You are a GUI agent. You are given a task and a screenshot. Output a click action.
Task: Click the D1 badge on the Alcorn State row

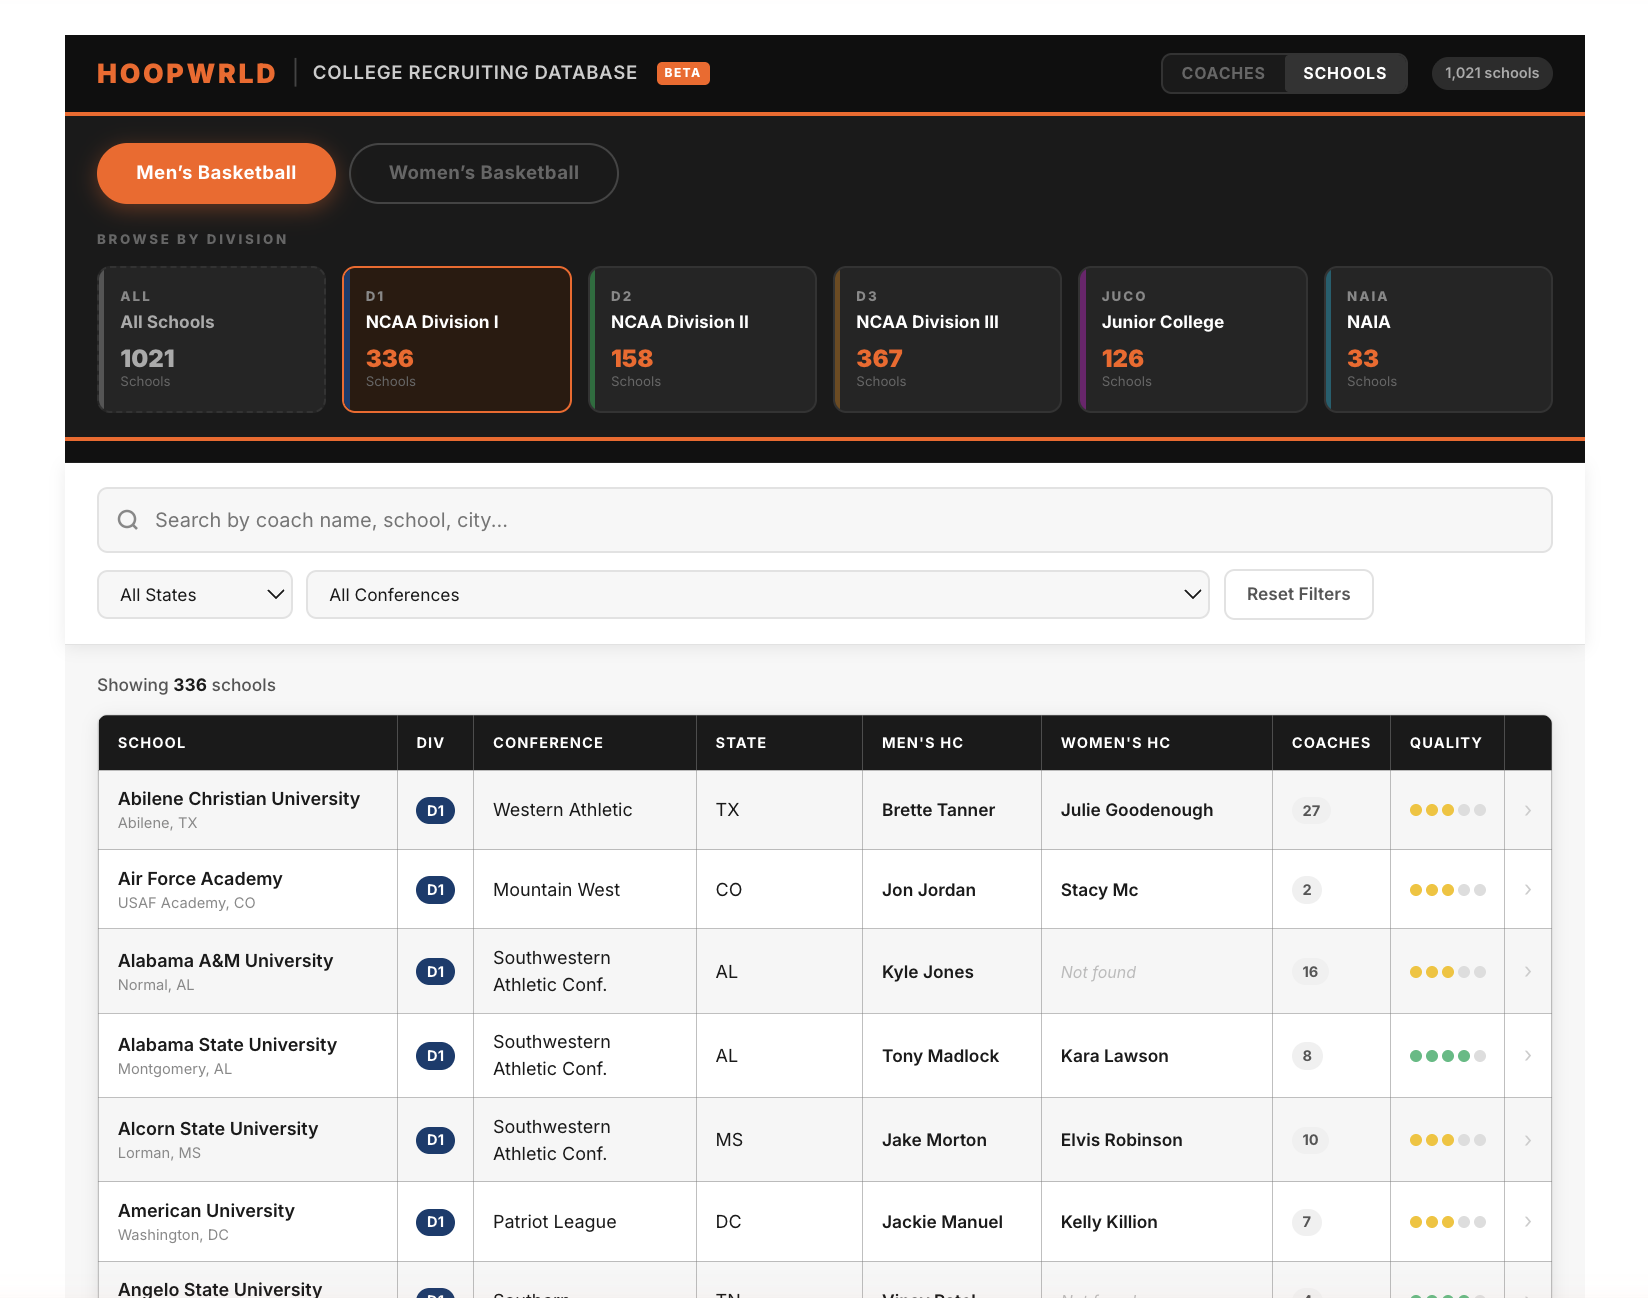pyautogui.click(x=435, y=1139)
